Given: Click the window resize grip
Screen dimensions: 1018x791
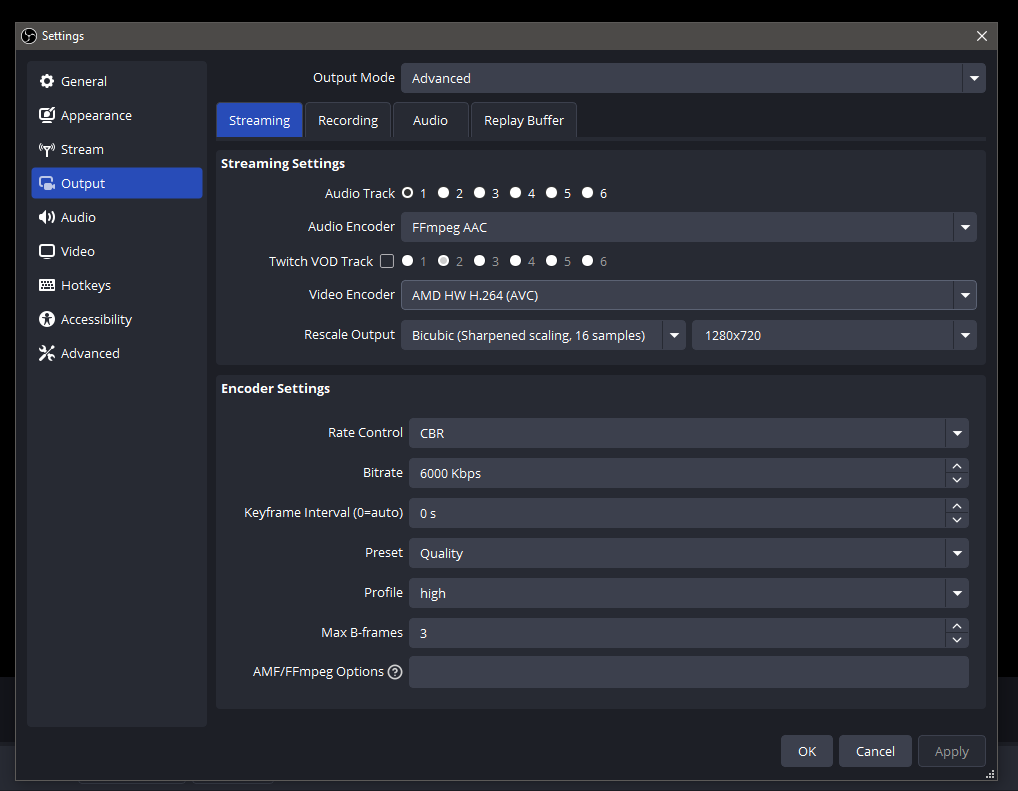Looking at the screenshot, I should [x=990, y=774].
